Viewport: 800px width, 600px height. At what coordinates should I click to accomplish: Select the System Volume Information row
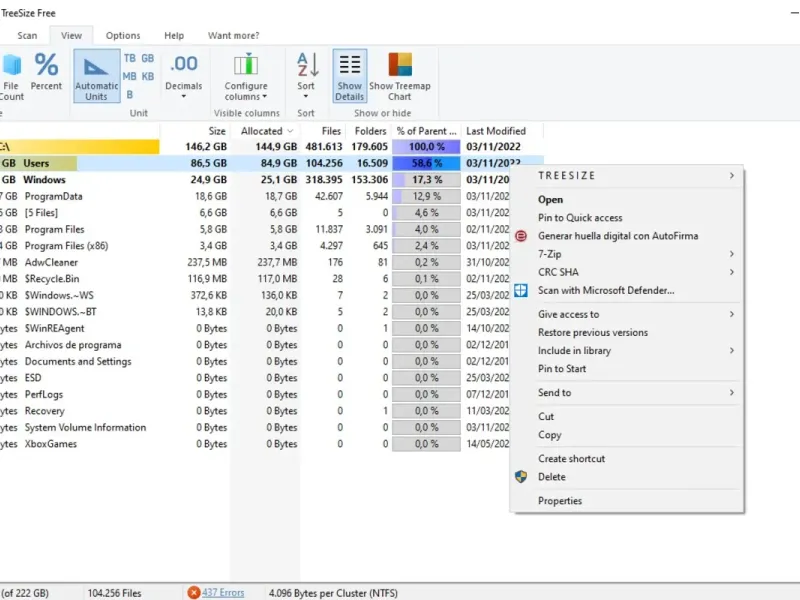tap(255, 428)
